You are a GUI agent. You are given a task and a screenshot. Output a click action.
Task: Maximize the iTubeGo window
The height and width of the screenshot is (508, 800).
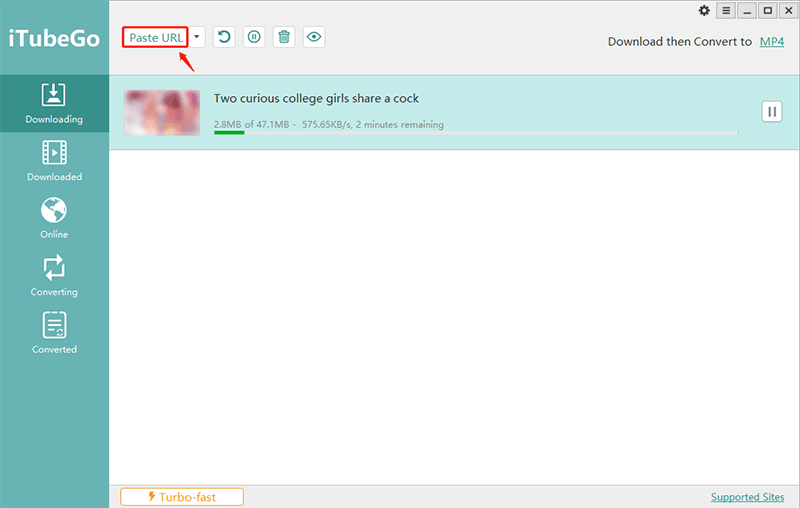coord(768,11)
